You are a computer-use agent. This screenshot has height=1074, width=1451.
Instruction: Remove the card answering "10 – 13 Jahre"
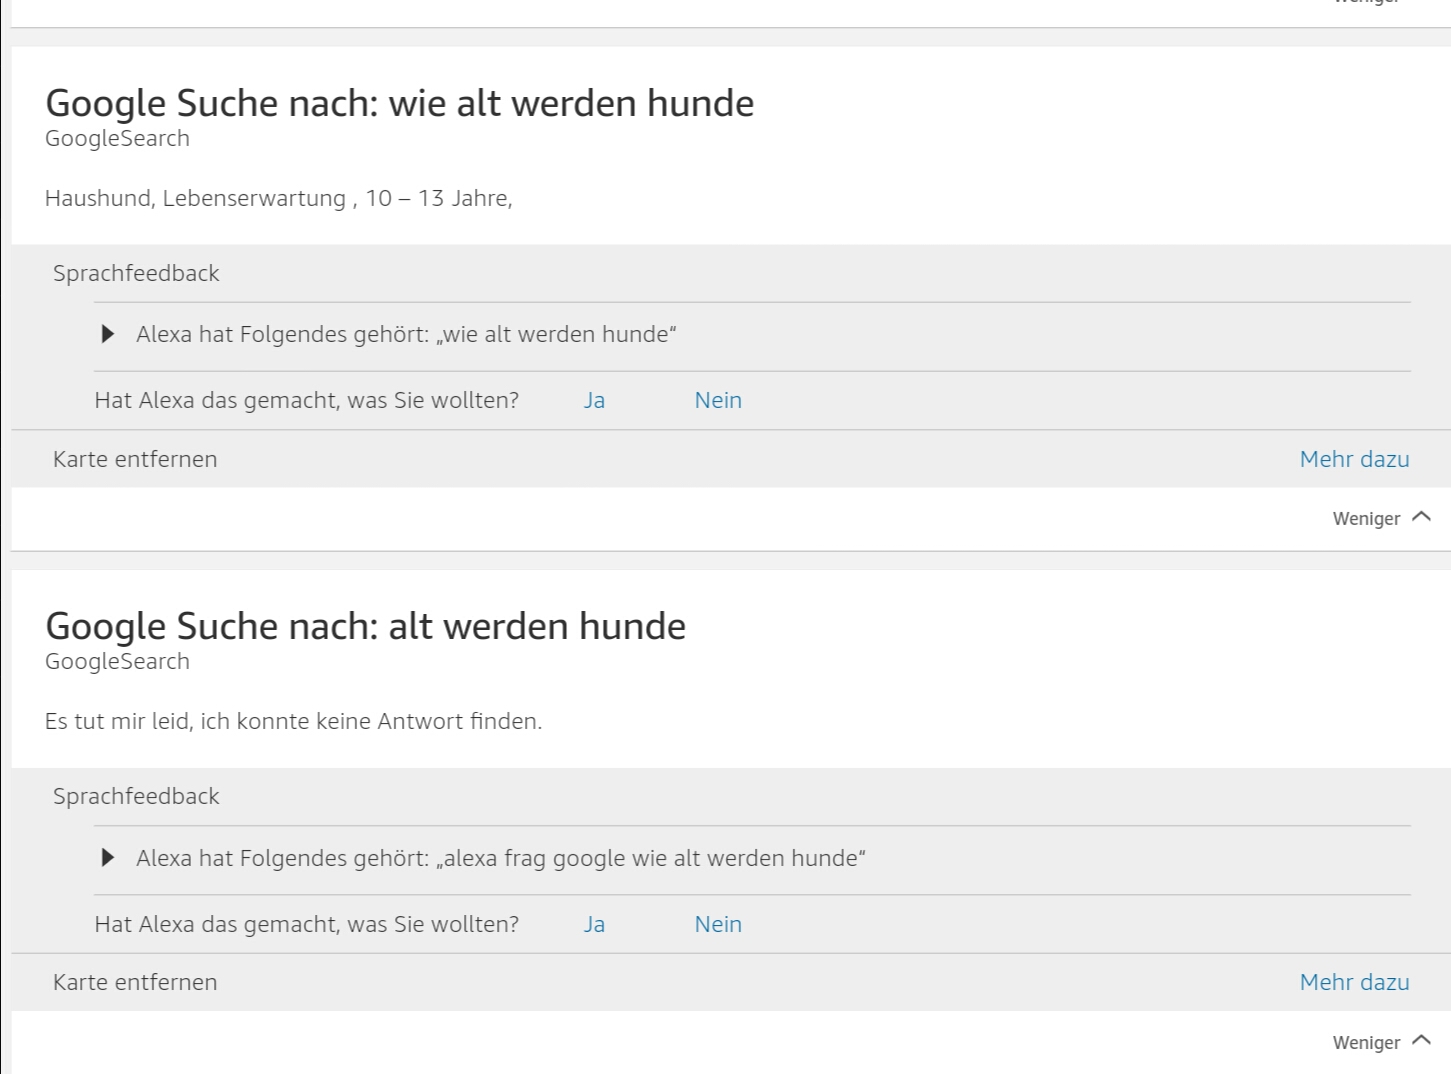pyautogui.click(x=135, y=460)
